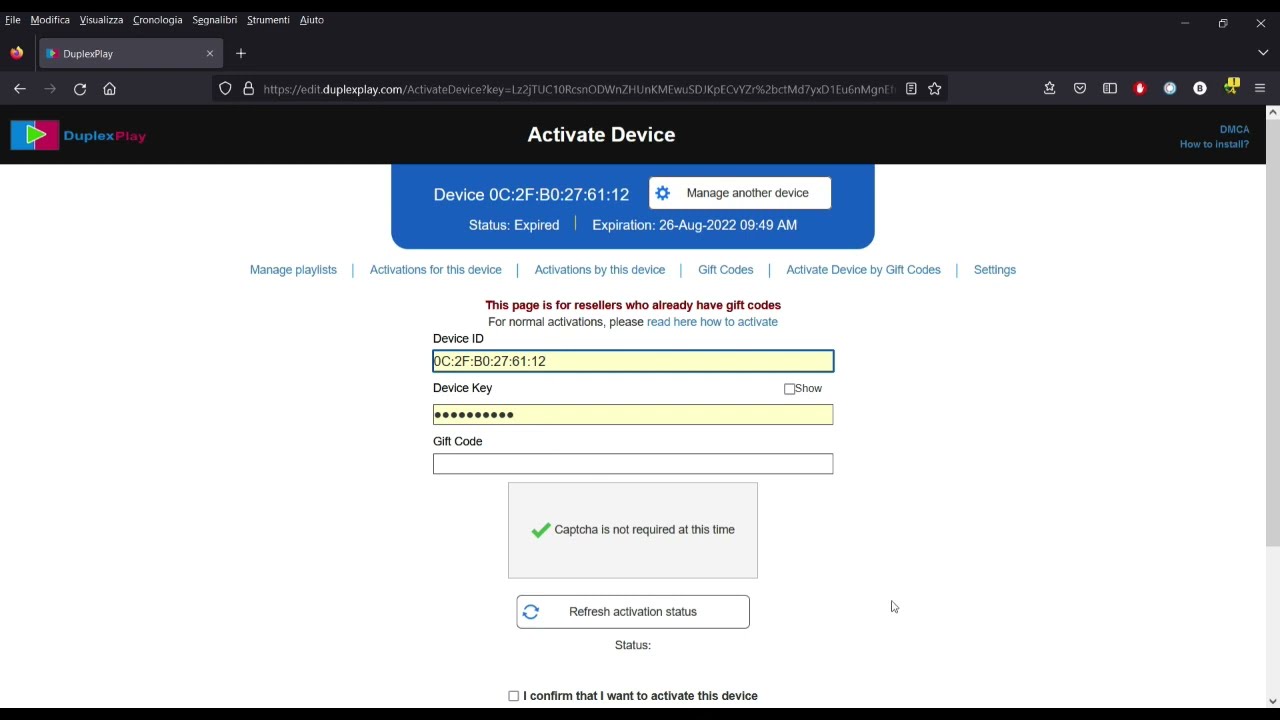This screenshot has width=1280, height=720.
Task: Click the green captcha checkmark
Action: [541, 530]
